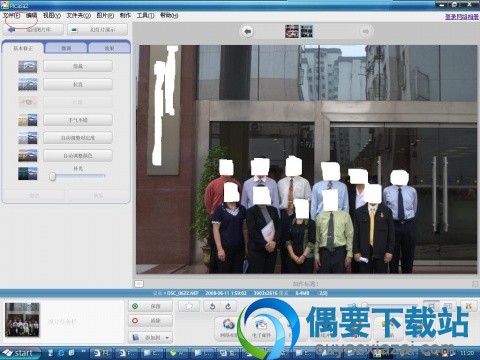The image size is (480, 360).
Task: Open the 编辑 menu
Action: 31,15
